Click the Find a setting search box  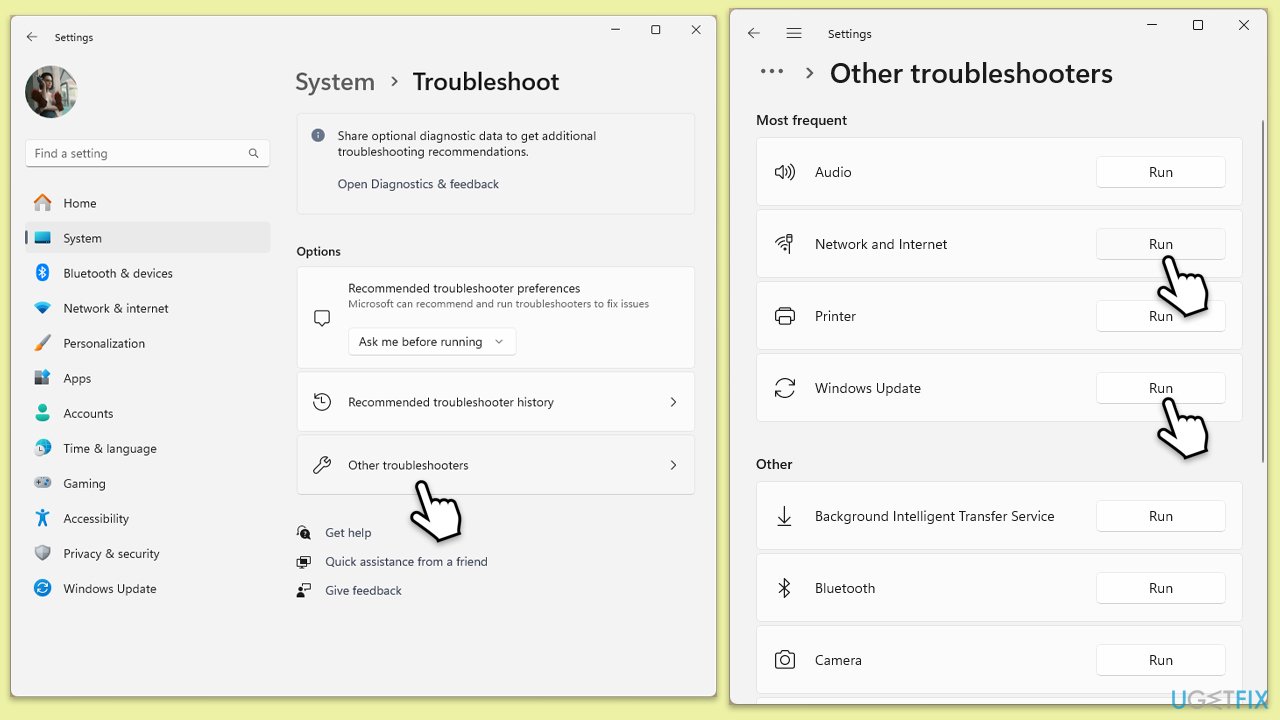click(138, 153)
